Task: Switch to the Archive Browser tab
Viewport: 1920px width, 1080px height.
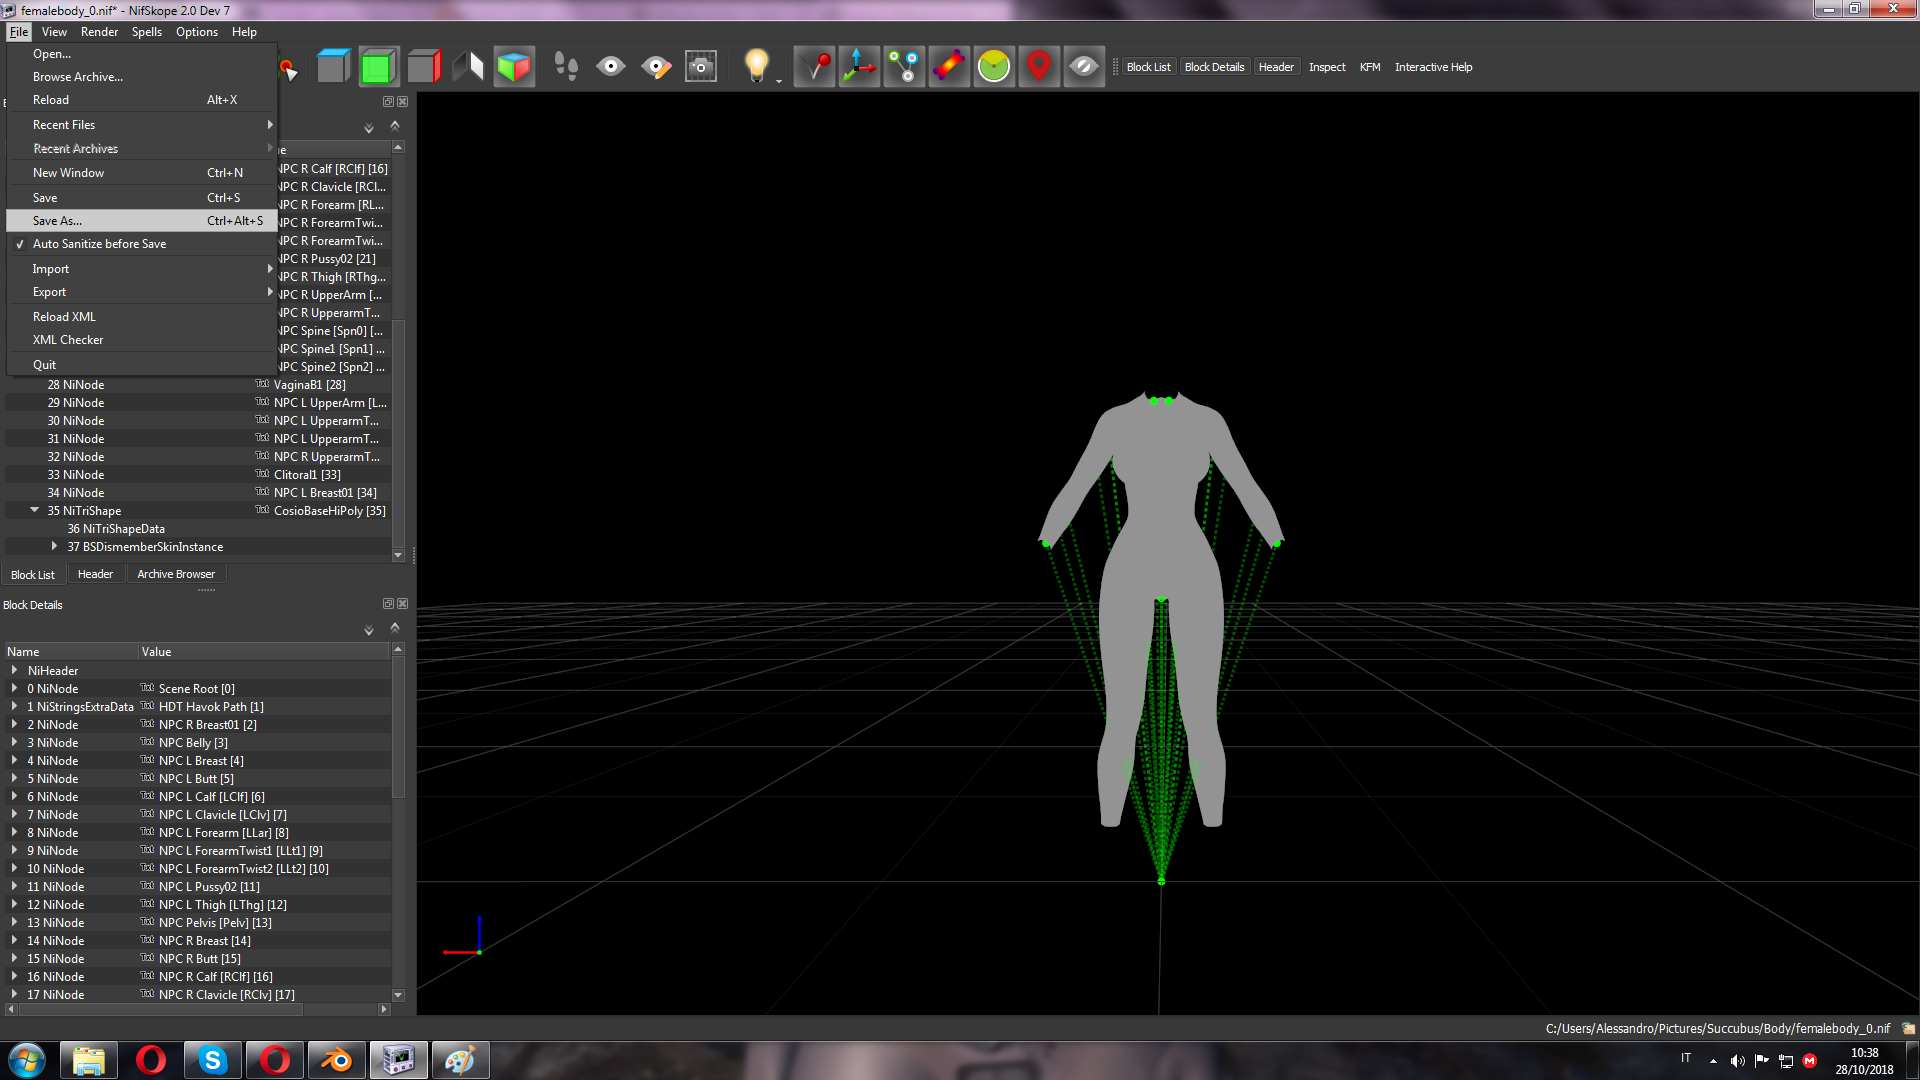Action: point(176,574)
